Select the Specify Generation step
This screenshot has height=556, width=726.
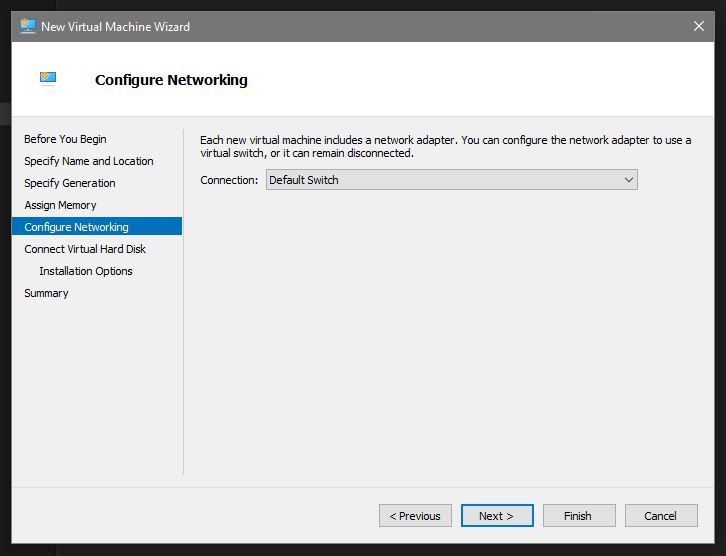(70, 183)
